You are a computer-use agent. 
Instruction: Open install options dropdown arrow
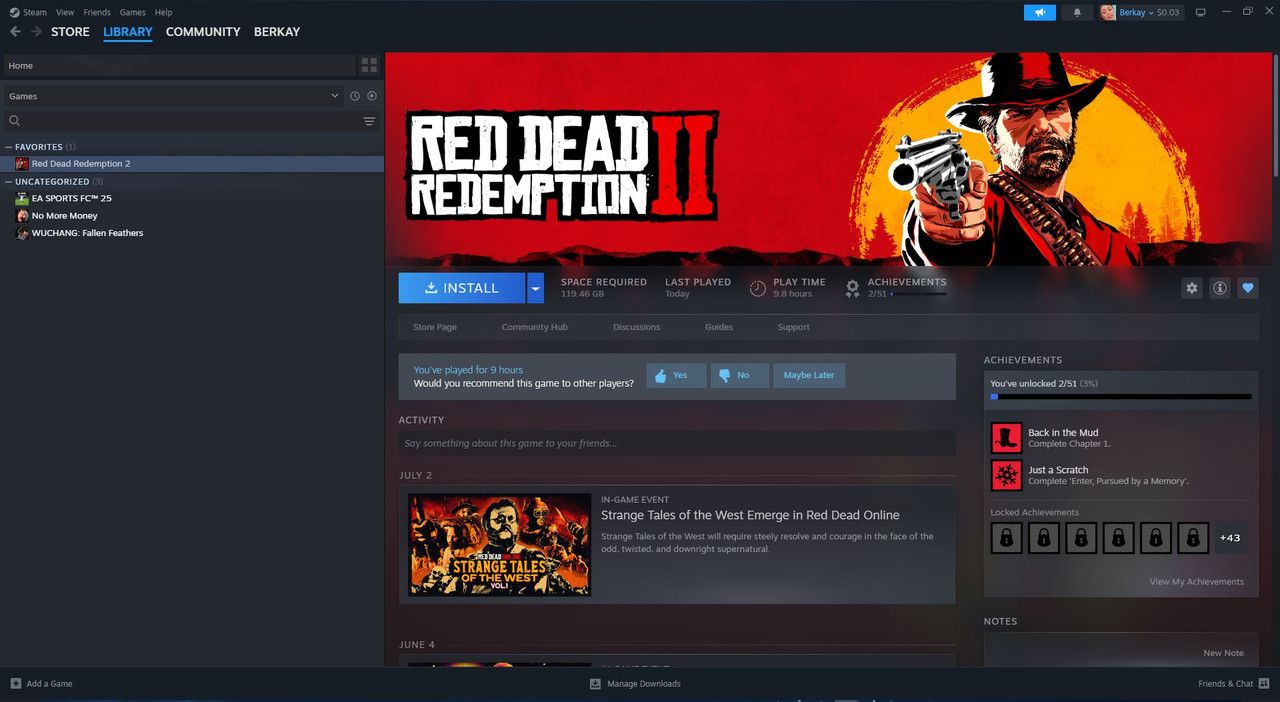coord(535,288)
